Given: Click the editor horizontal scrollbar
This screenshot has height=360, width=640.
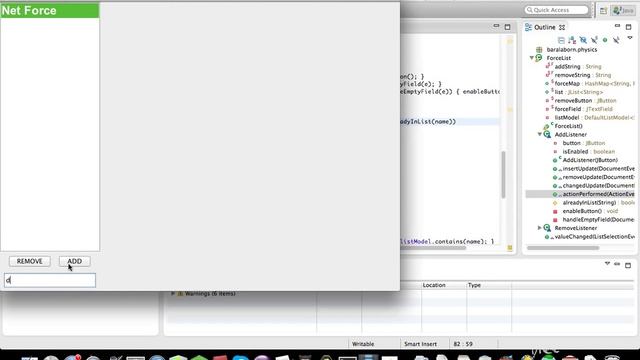Looking at the screenshot, I should (433, 248).
